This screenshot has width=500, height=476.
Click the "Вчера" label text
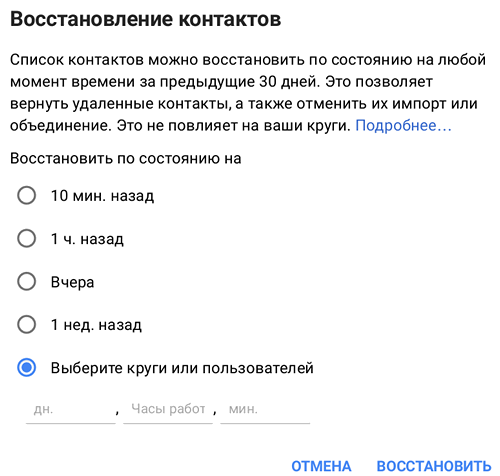(x=72, y=282)
